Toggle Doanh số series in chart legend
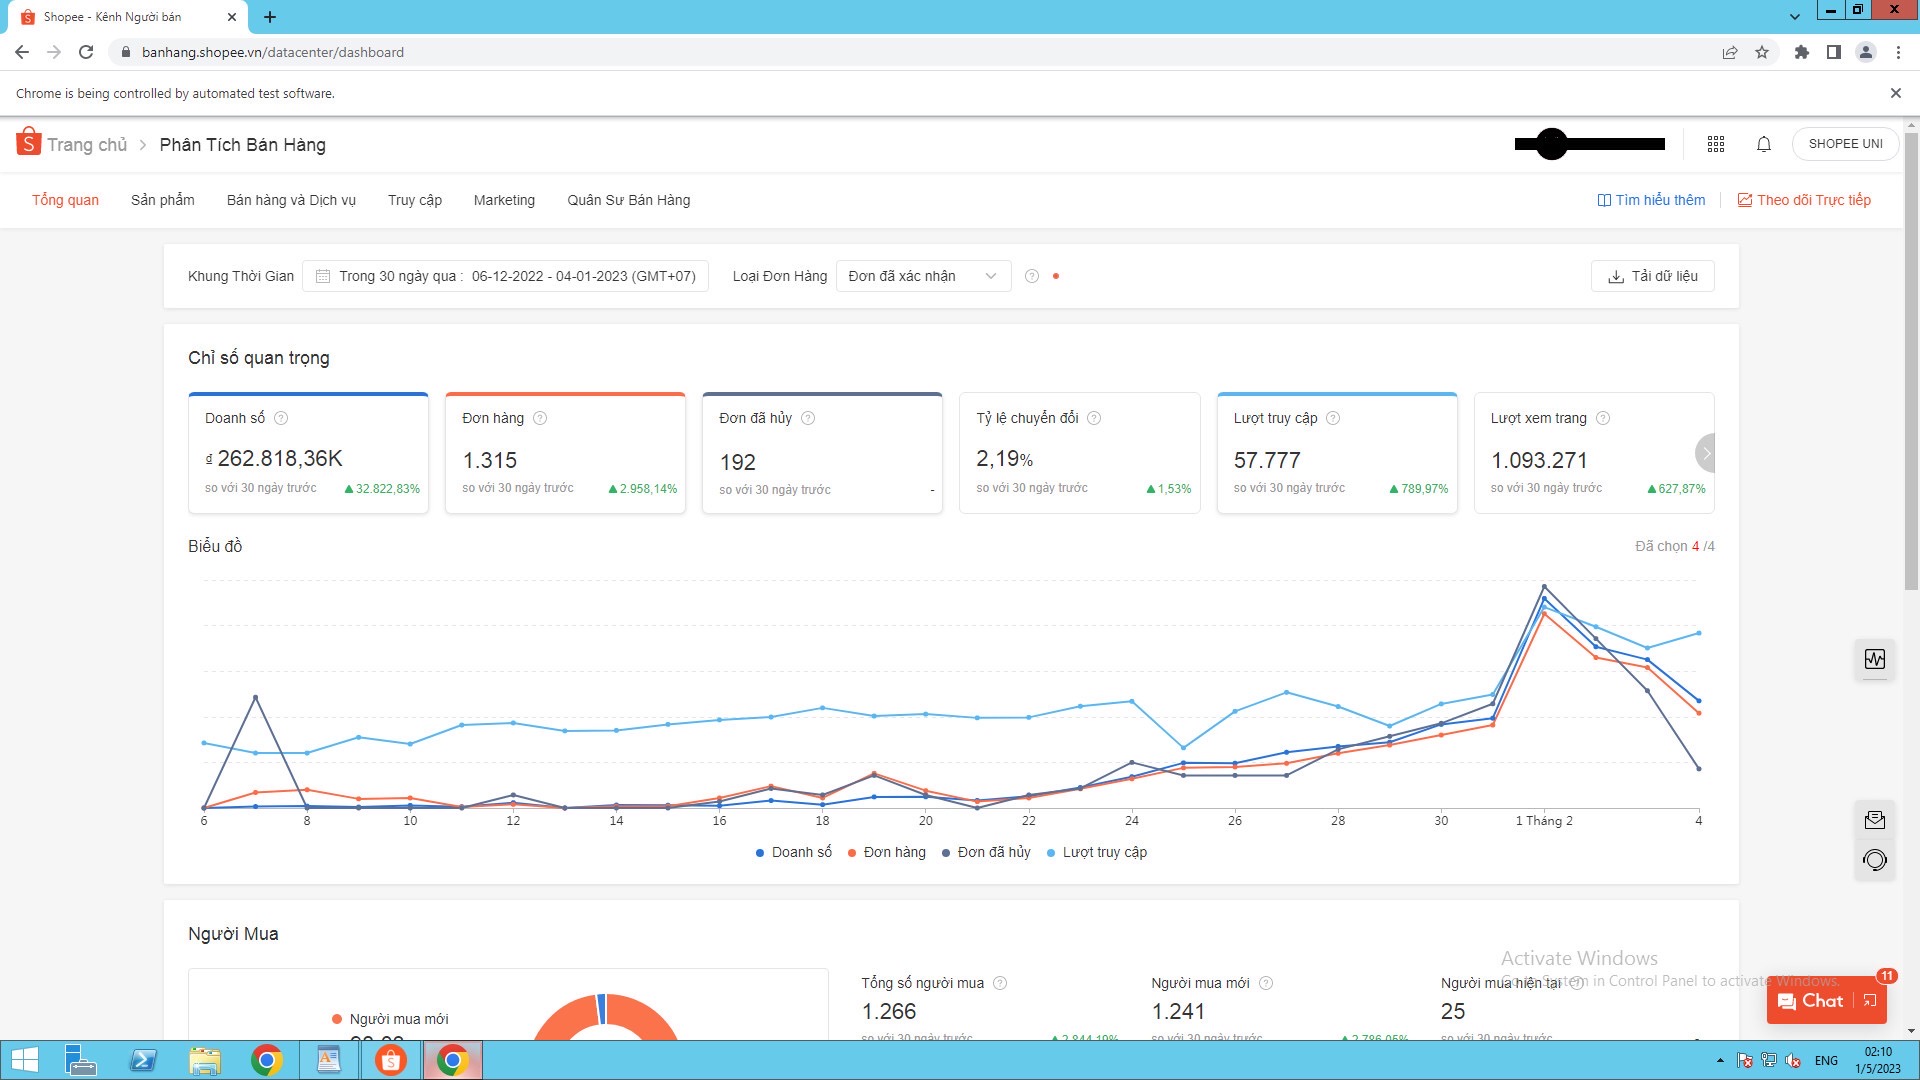Screen dimensions: 1920x1080 click(x=794, y=852)
